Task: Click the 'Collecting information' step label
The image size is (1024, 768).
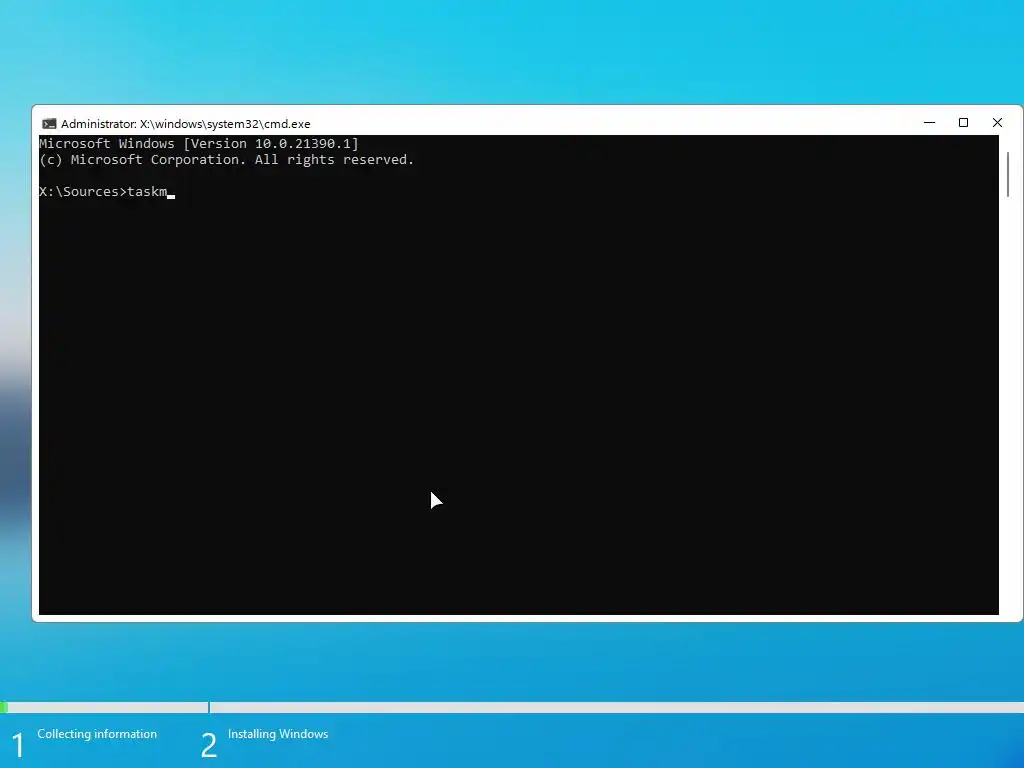Action: [x=97, y=734]
